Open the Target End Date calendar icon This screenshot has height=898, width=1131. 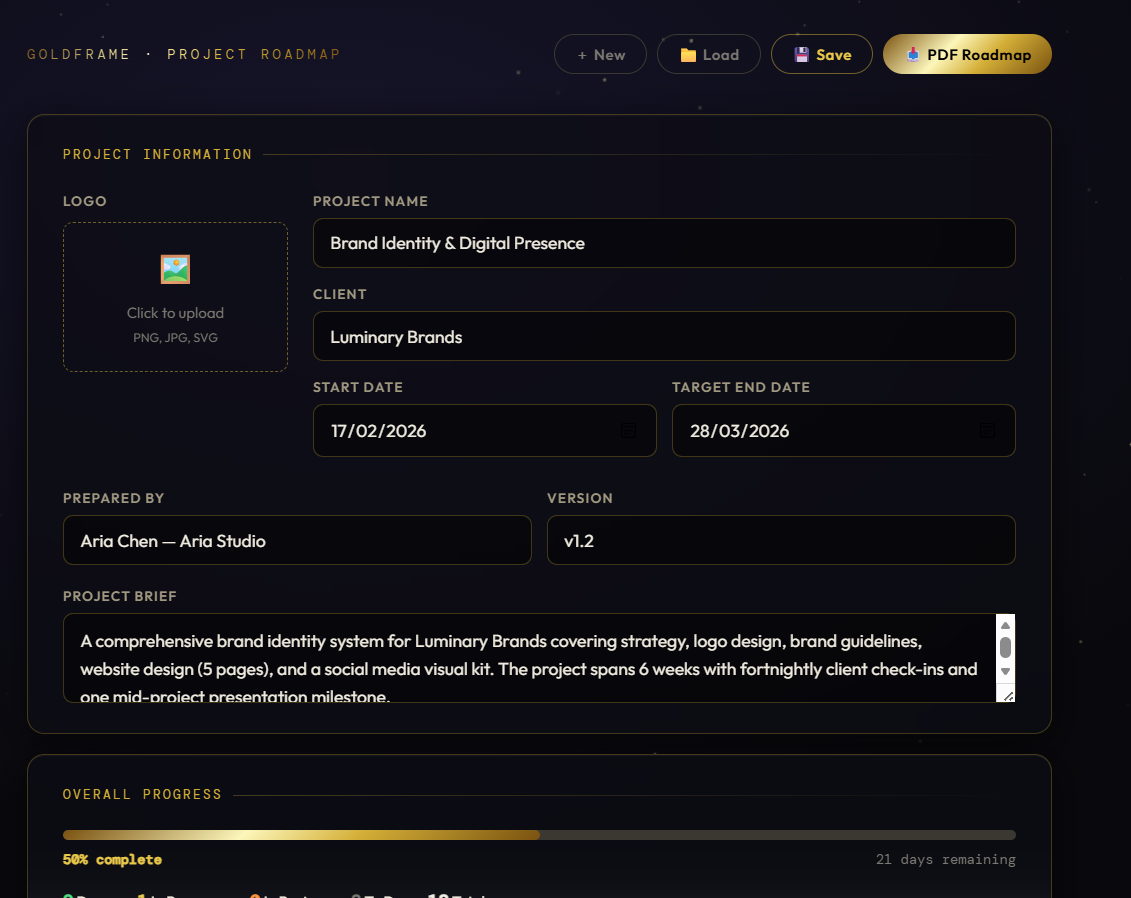click(988, 430)
